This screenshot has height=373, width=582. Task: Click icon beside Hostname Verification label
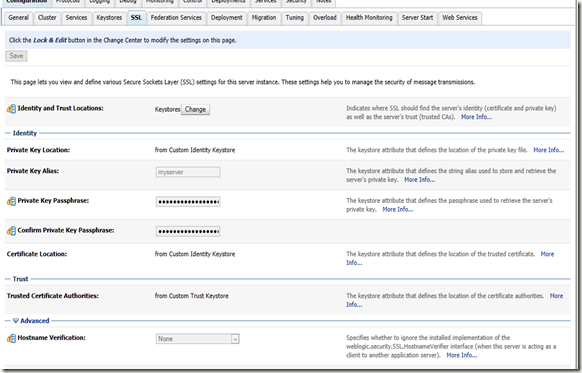click(x=11, y=338)
